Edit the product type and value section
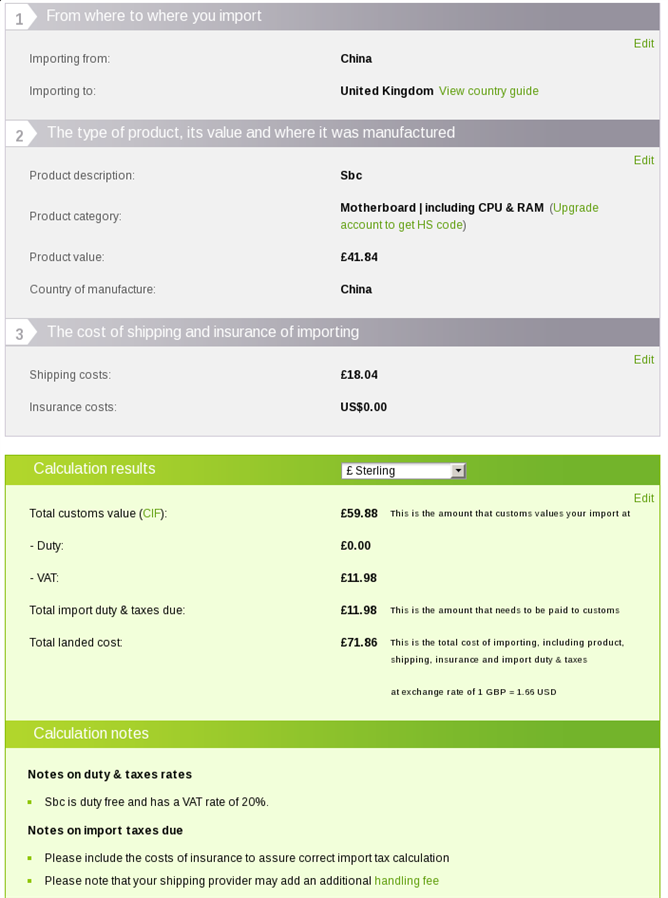668x898 pixels. (643, 160)
